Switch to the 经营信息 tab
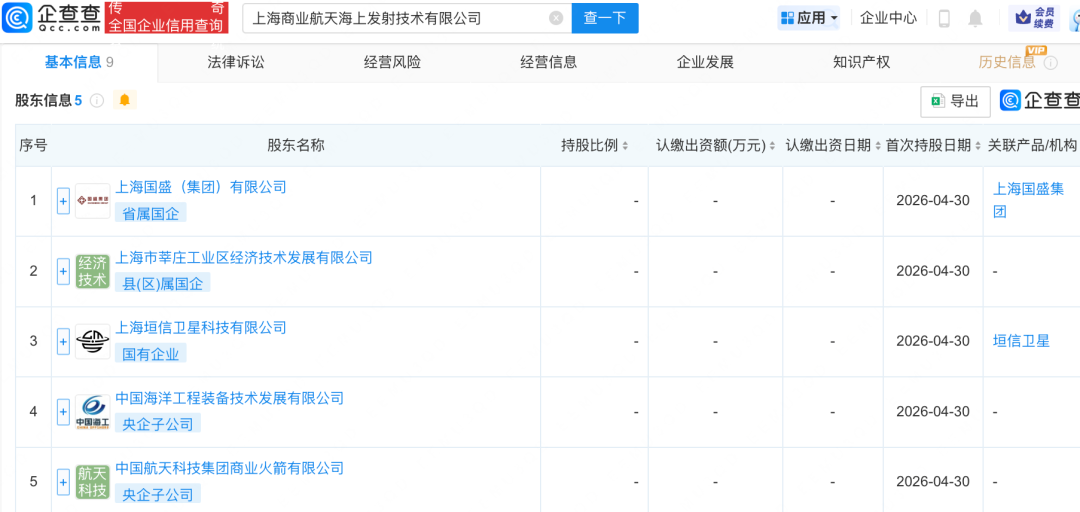 coord(548,63)
